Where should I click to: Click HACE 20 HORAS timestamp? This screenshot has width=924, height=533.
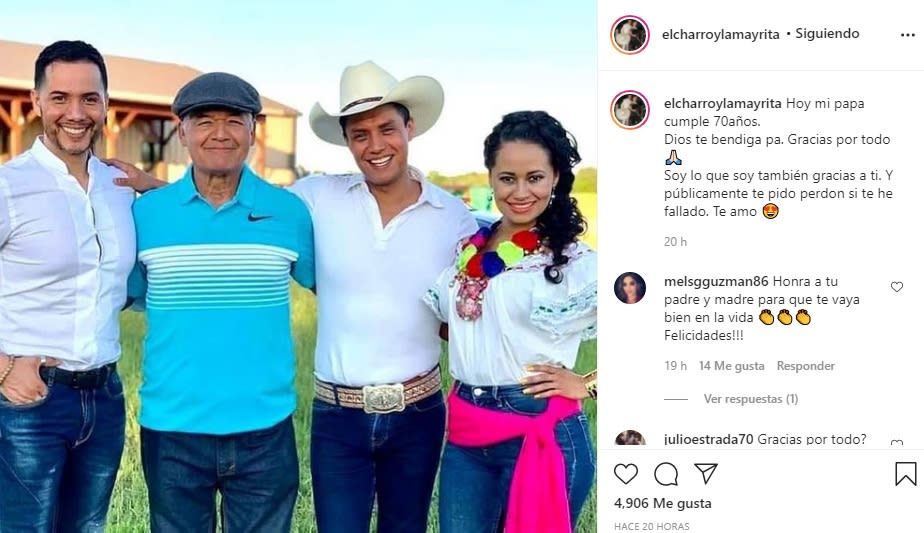[x=651, y=527]
